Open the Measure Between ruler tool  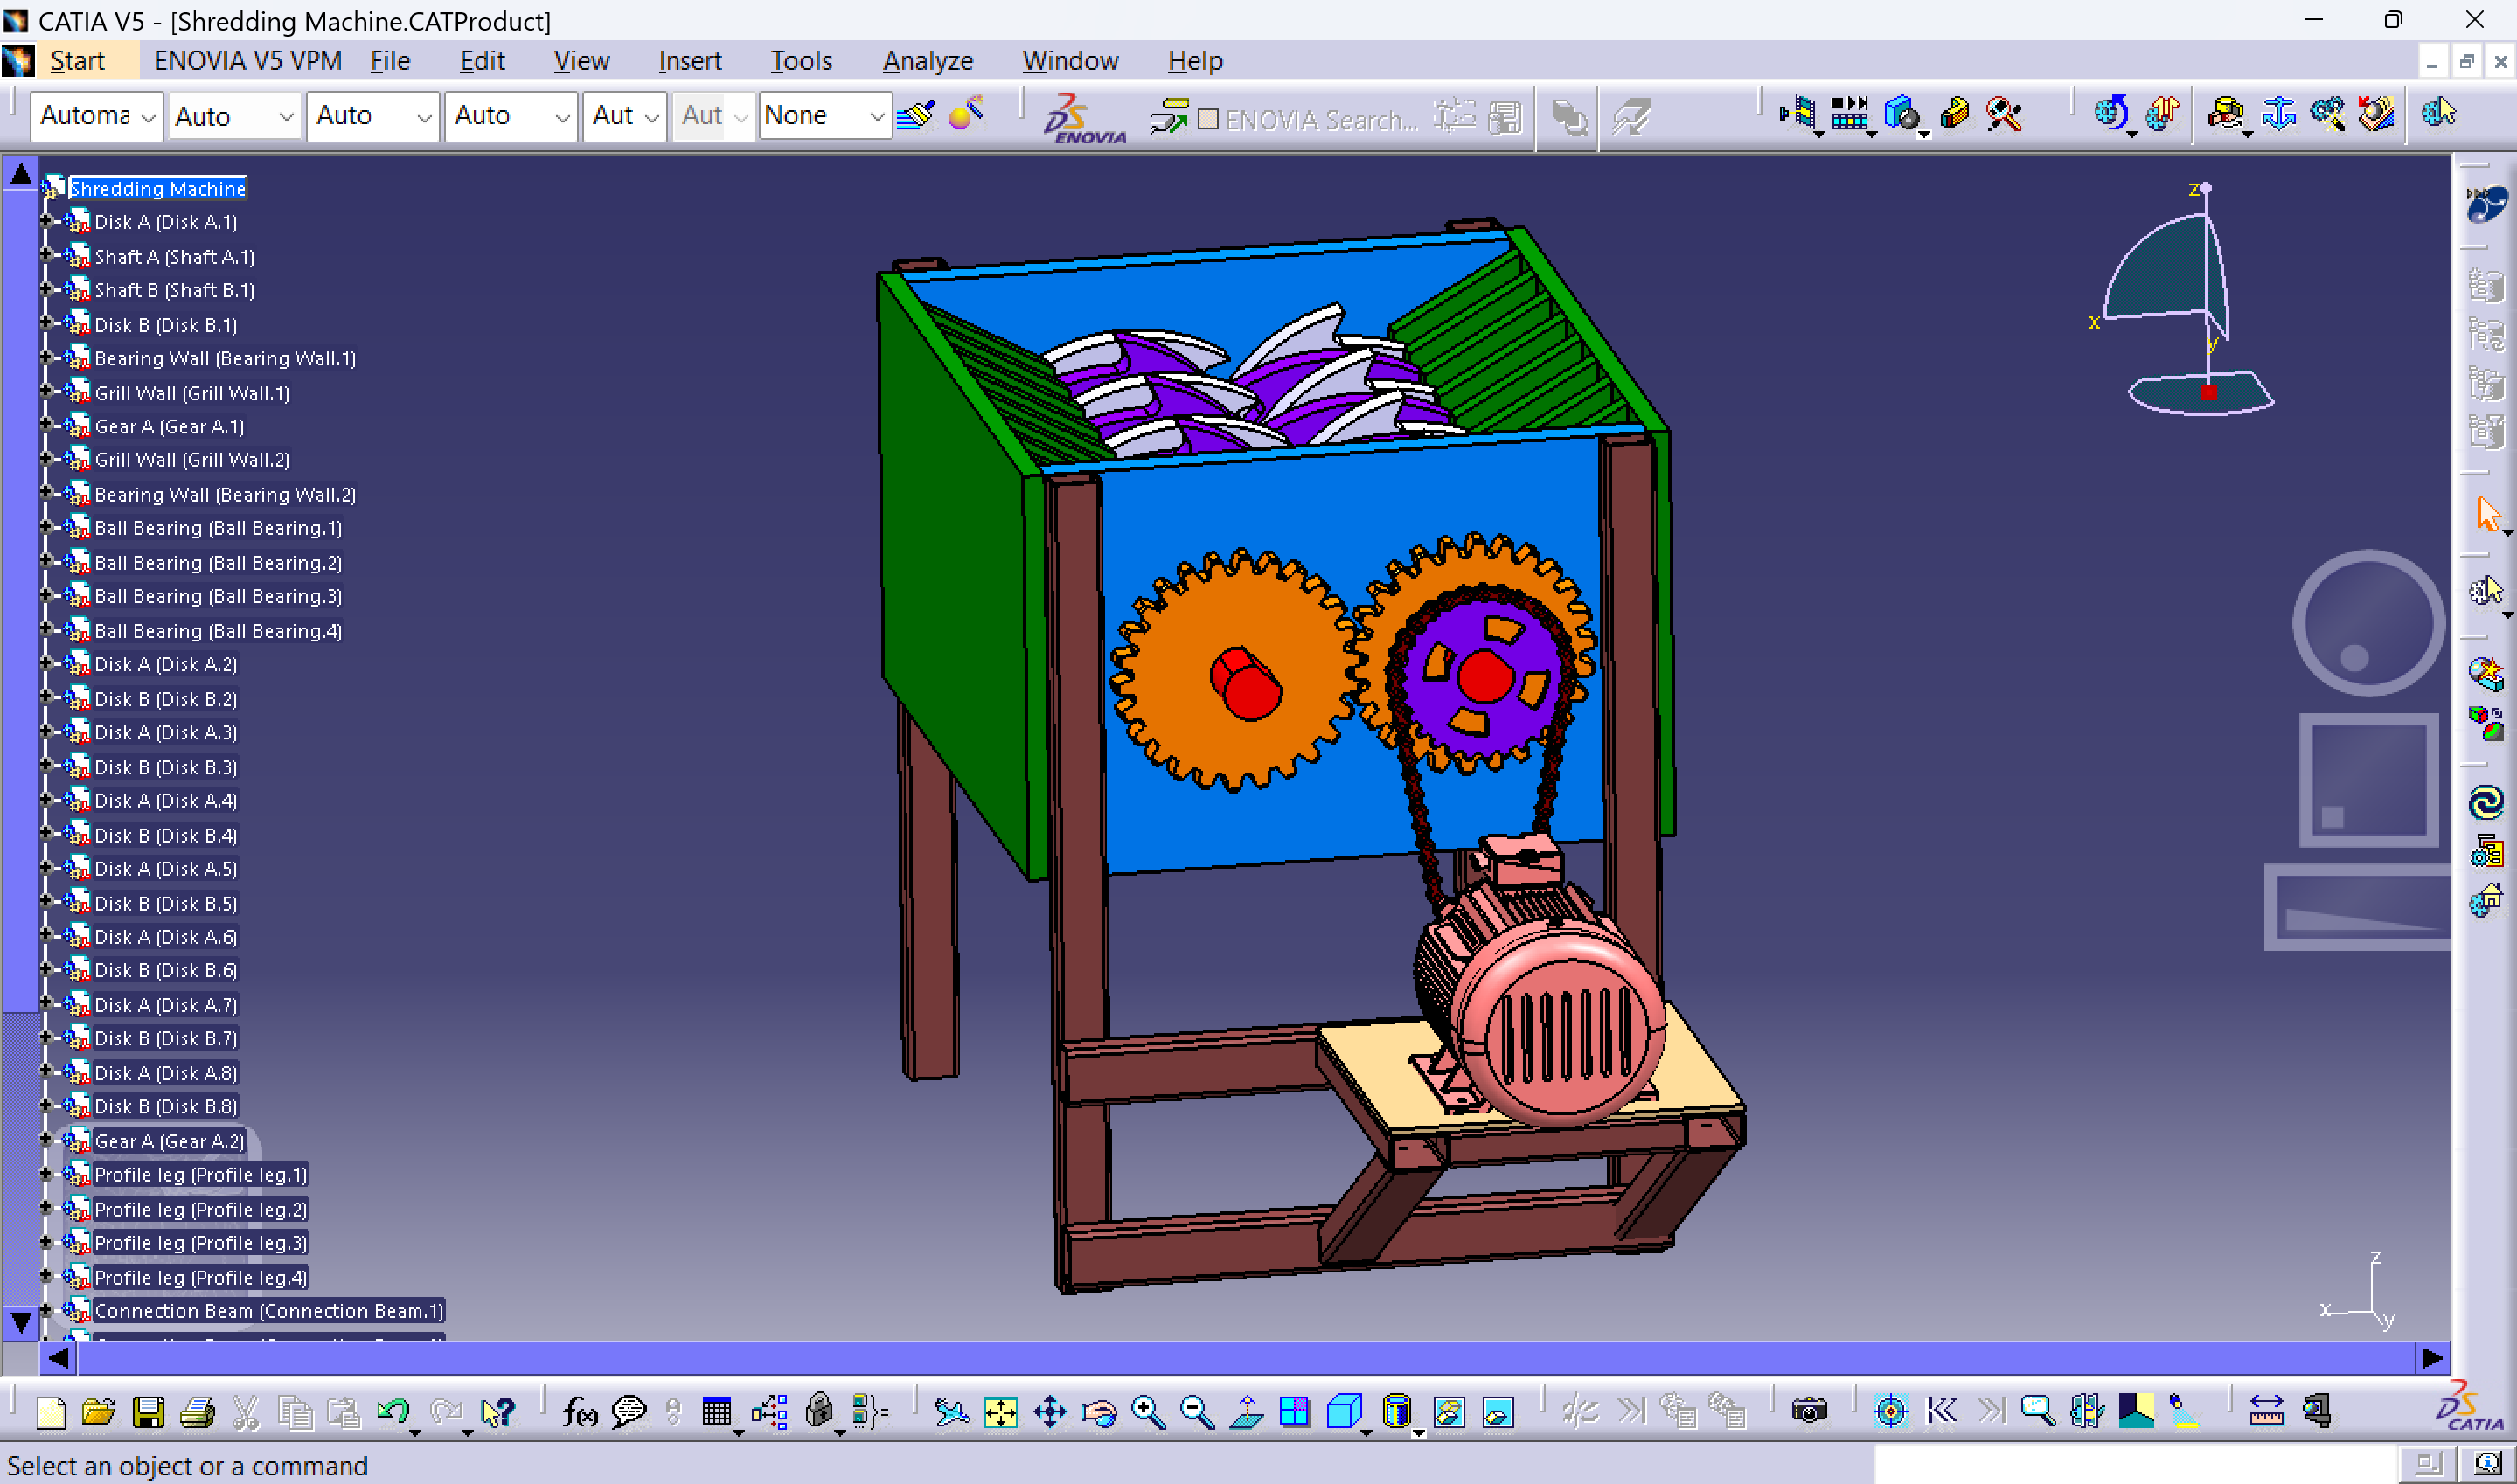pyautogui.click(x=2266, y=1411)
